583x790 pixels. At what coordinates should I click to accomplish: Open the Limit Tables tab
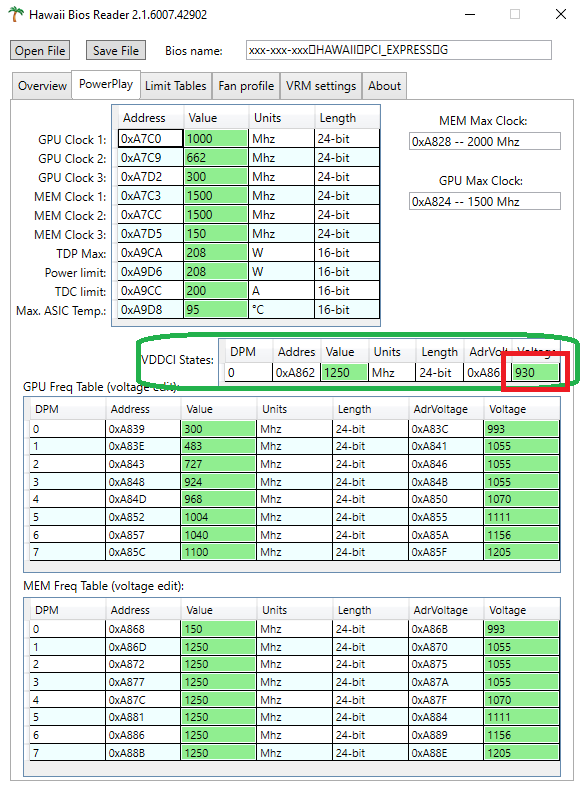click(x=175, y=86)
